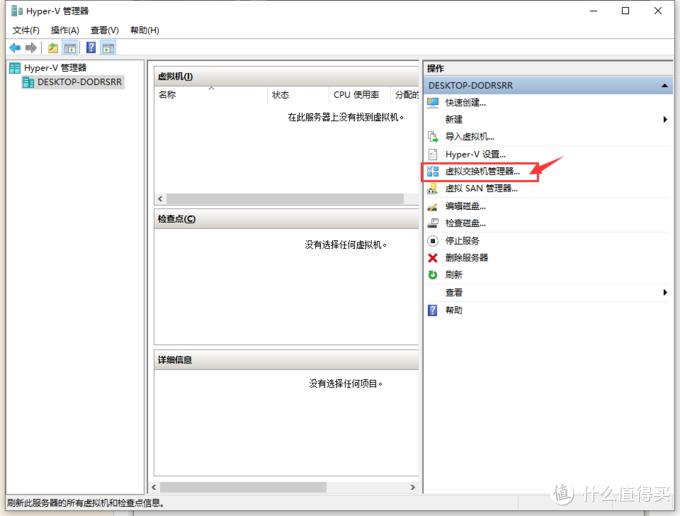Click the 虚拟 SAN 管理器 icon

pyautogui.click(x=432, y=189)
